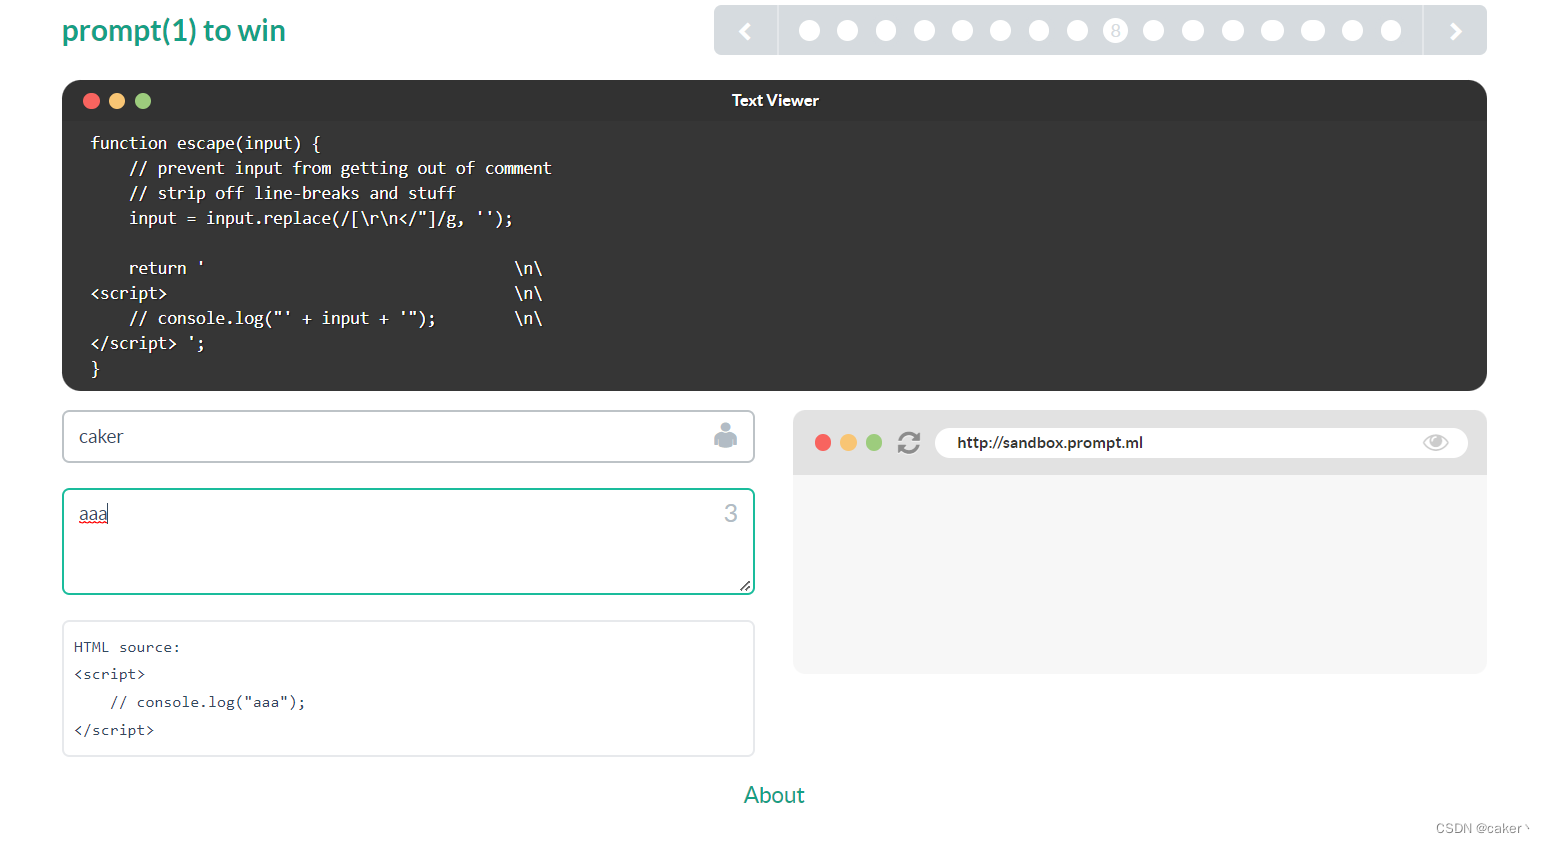Toggle the eye icon in the URL bar

click(1435, 442)
